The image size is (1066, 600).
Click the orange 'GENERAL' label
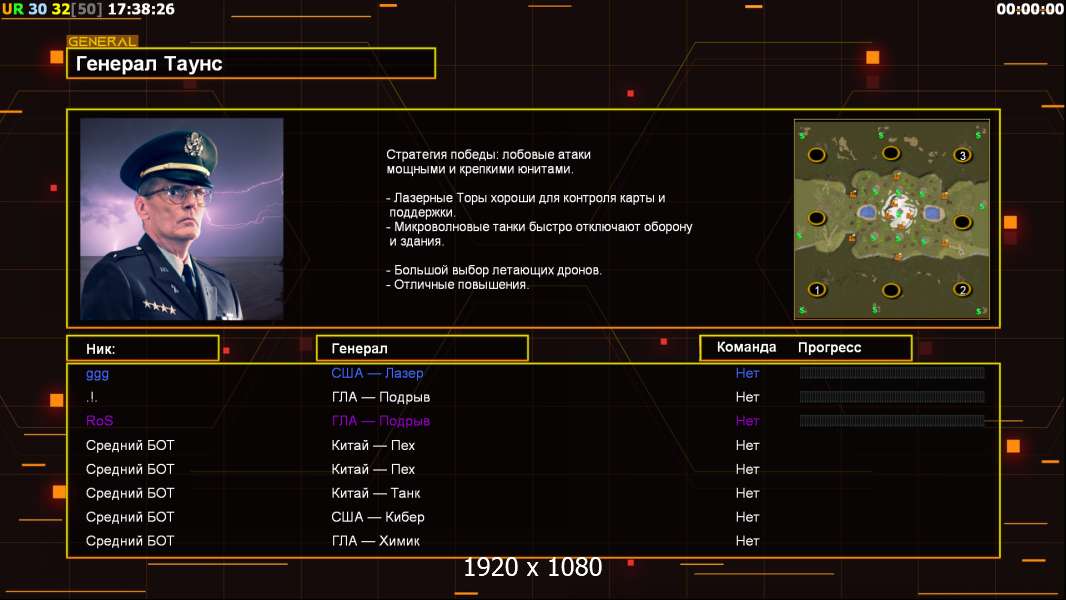[102, 41]
